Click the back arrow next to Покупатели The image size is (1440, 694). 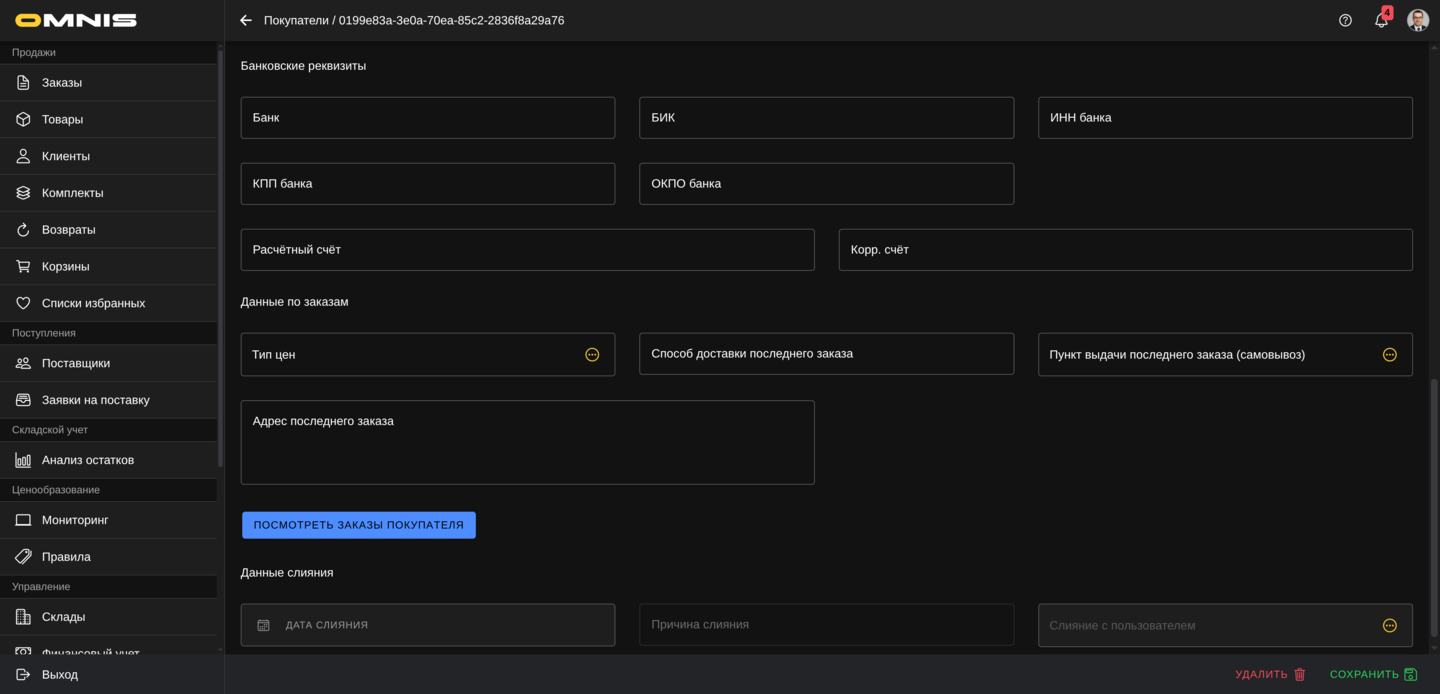(x=246, y=20)
